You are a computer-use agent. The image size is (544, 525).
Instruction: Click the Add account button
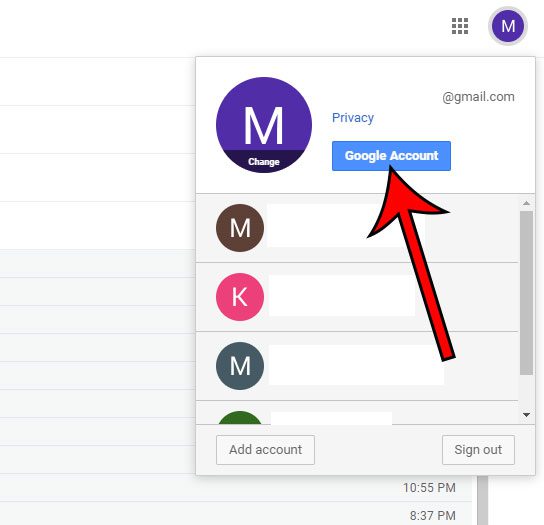click(265, 450)
